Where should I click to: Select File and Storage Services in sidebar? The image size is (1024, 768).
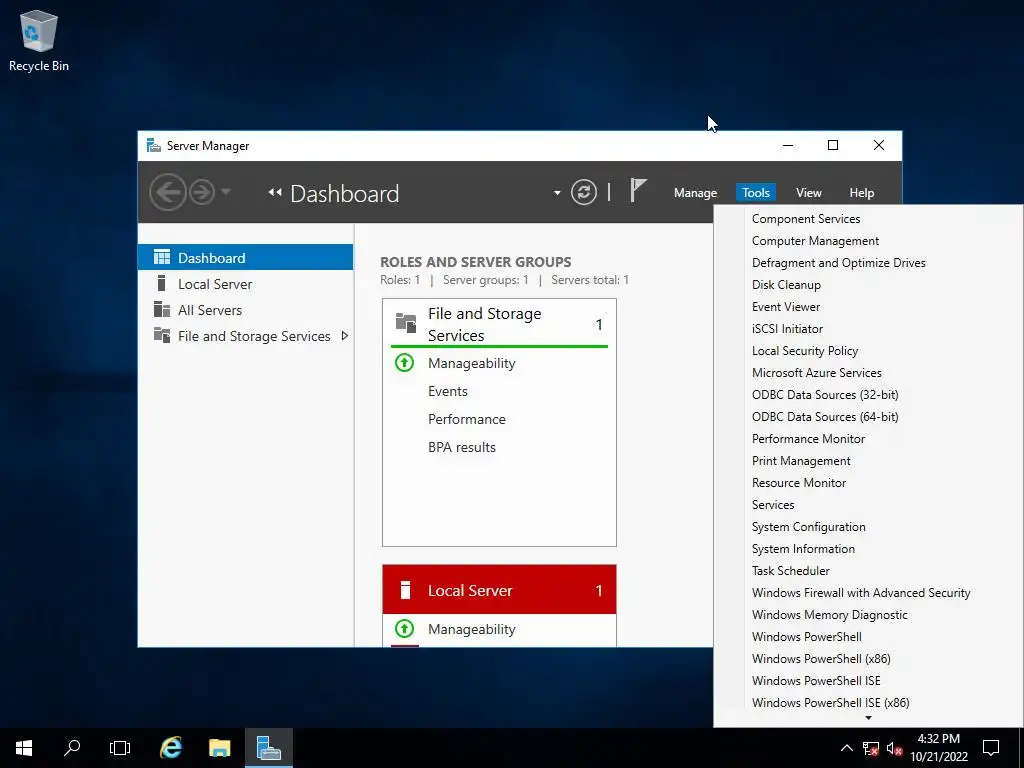(246, 336)
